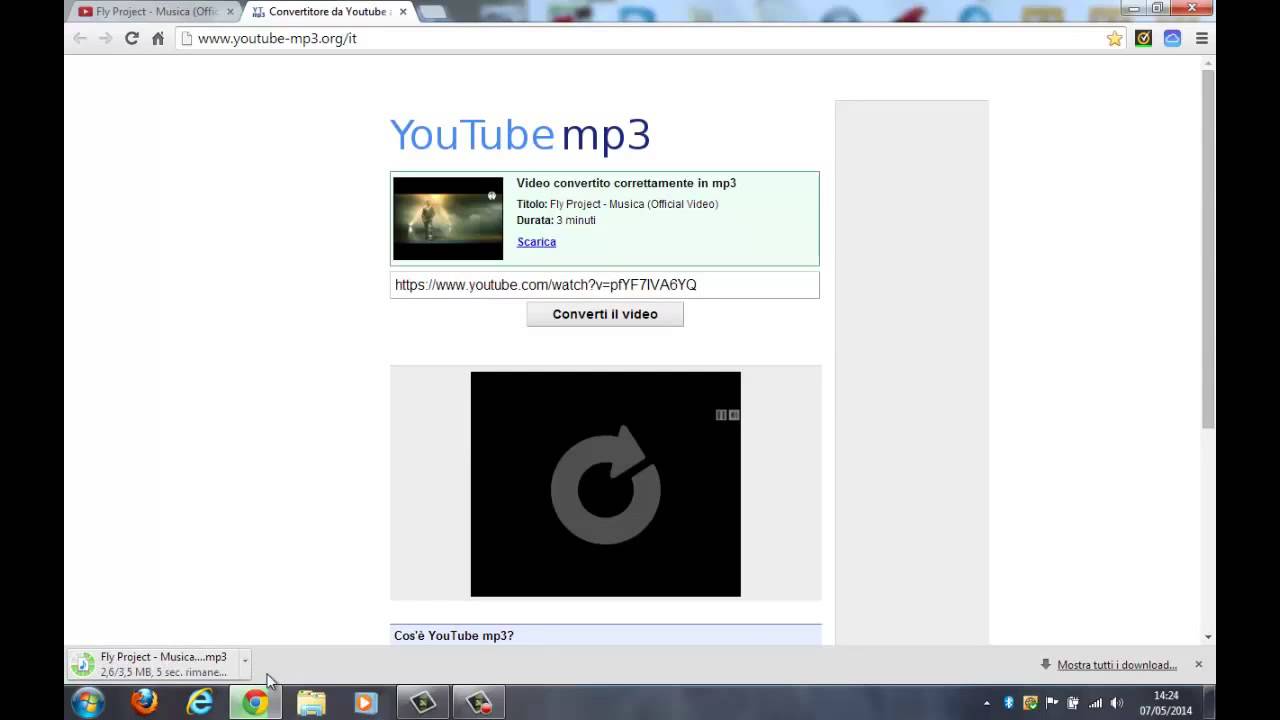Click the battery power tray icon
1280x720 pixels.
(1073, 703)
